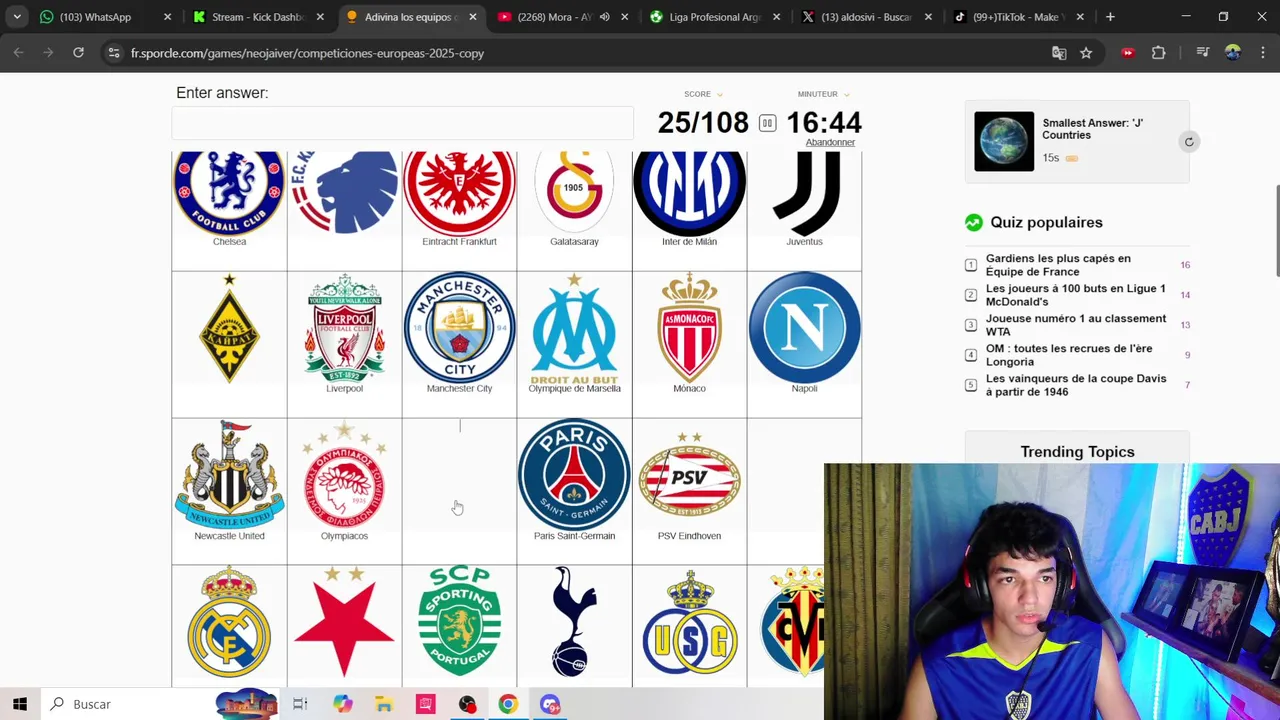Open the media controls icon
Image resolution: width=1280 pixels, height=720 pixels.
coord(1203,53)
